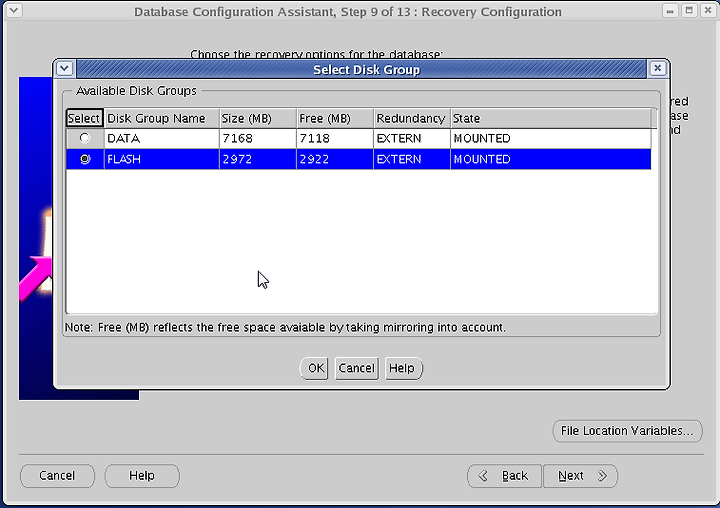
Task: Click MOUNTED state in FLASH row
Action: click(x=551, y=159)
